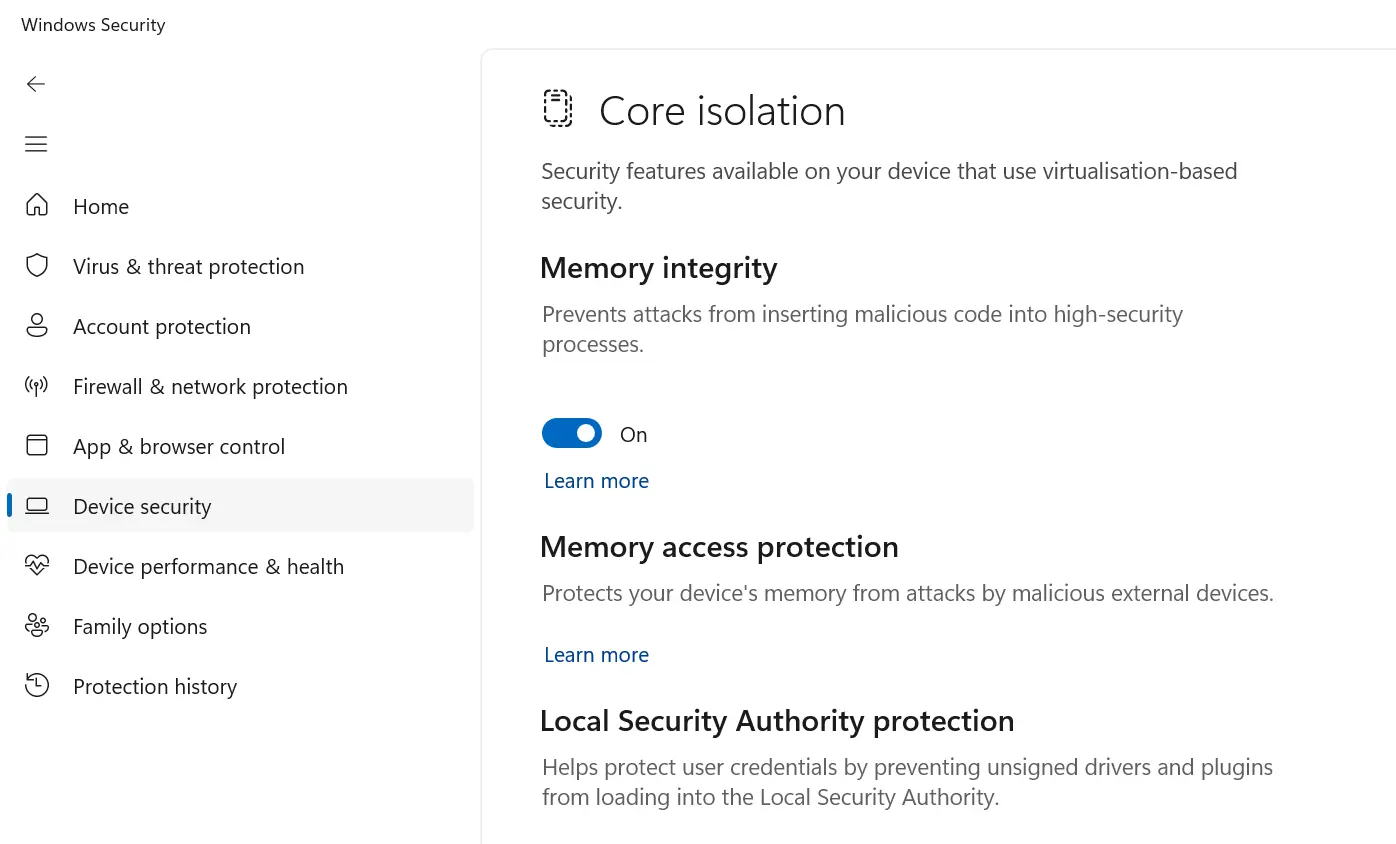The height and width of the screenshot is (844, 1396).
Task: Open the hamburger navigation menu
Action: point(36,144)
